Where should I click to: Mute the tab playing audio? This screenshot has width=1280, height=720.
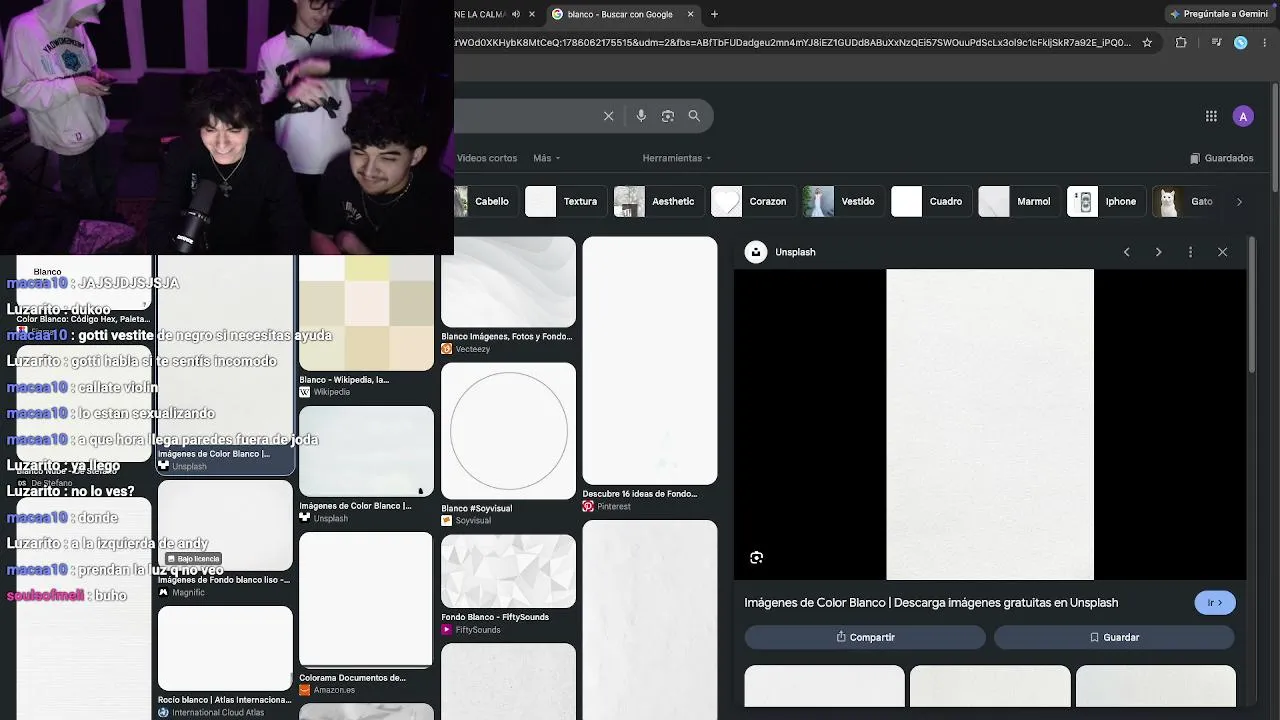[x=516, y=14]
